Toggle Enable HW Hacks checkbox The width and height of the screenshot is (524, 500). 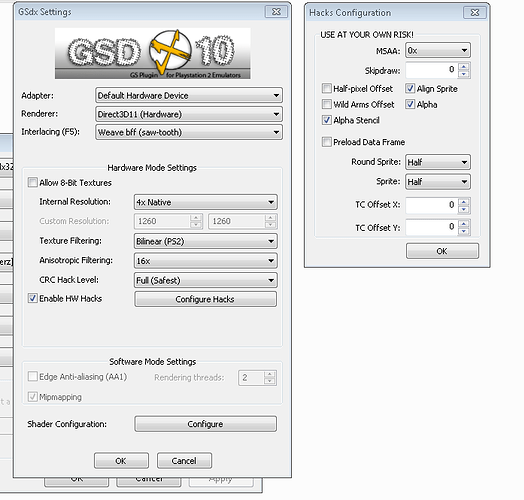coord(32,298)
